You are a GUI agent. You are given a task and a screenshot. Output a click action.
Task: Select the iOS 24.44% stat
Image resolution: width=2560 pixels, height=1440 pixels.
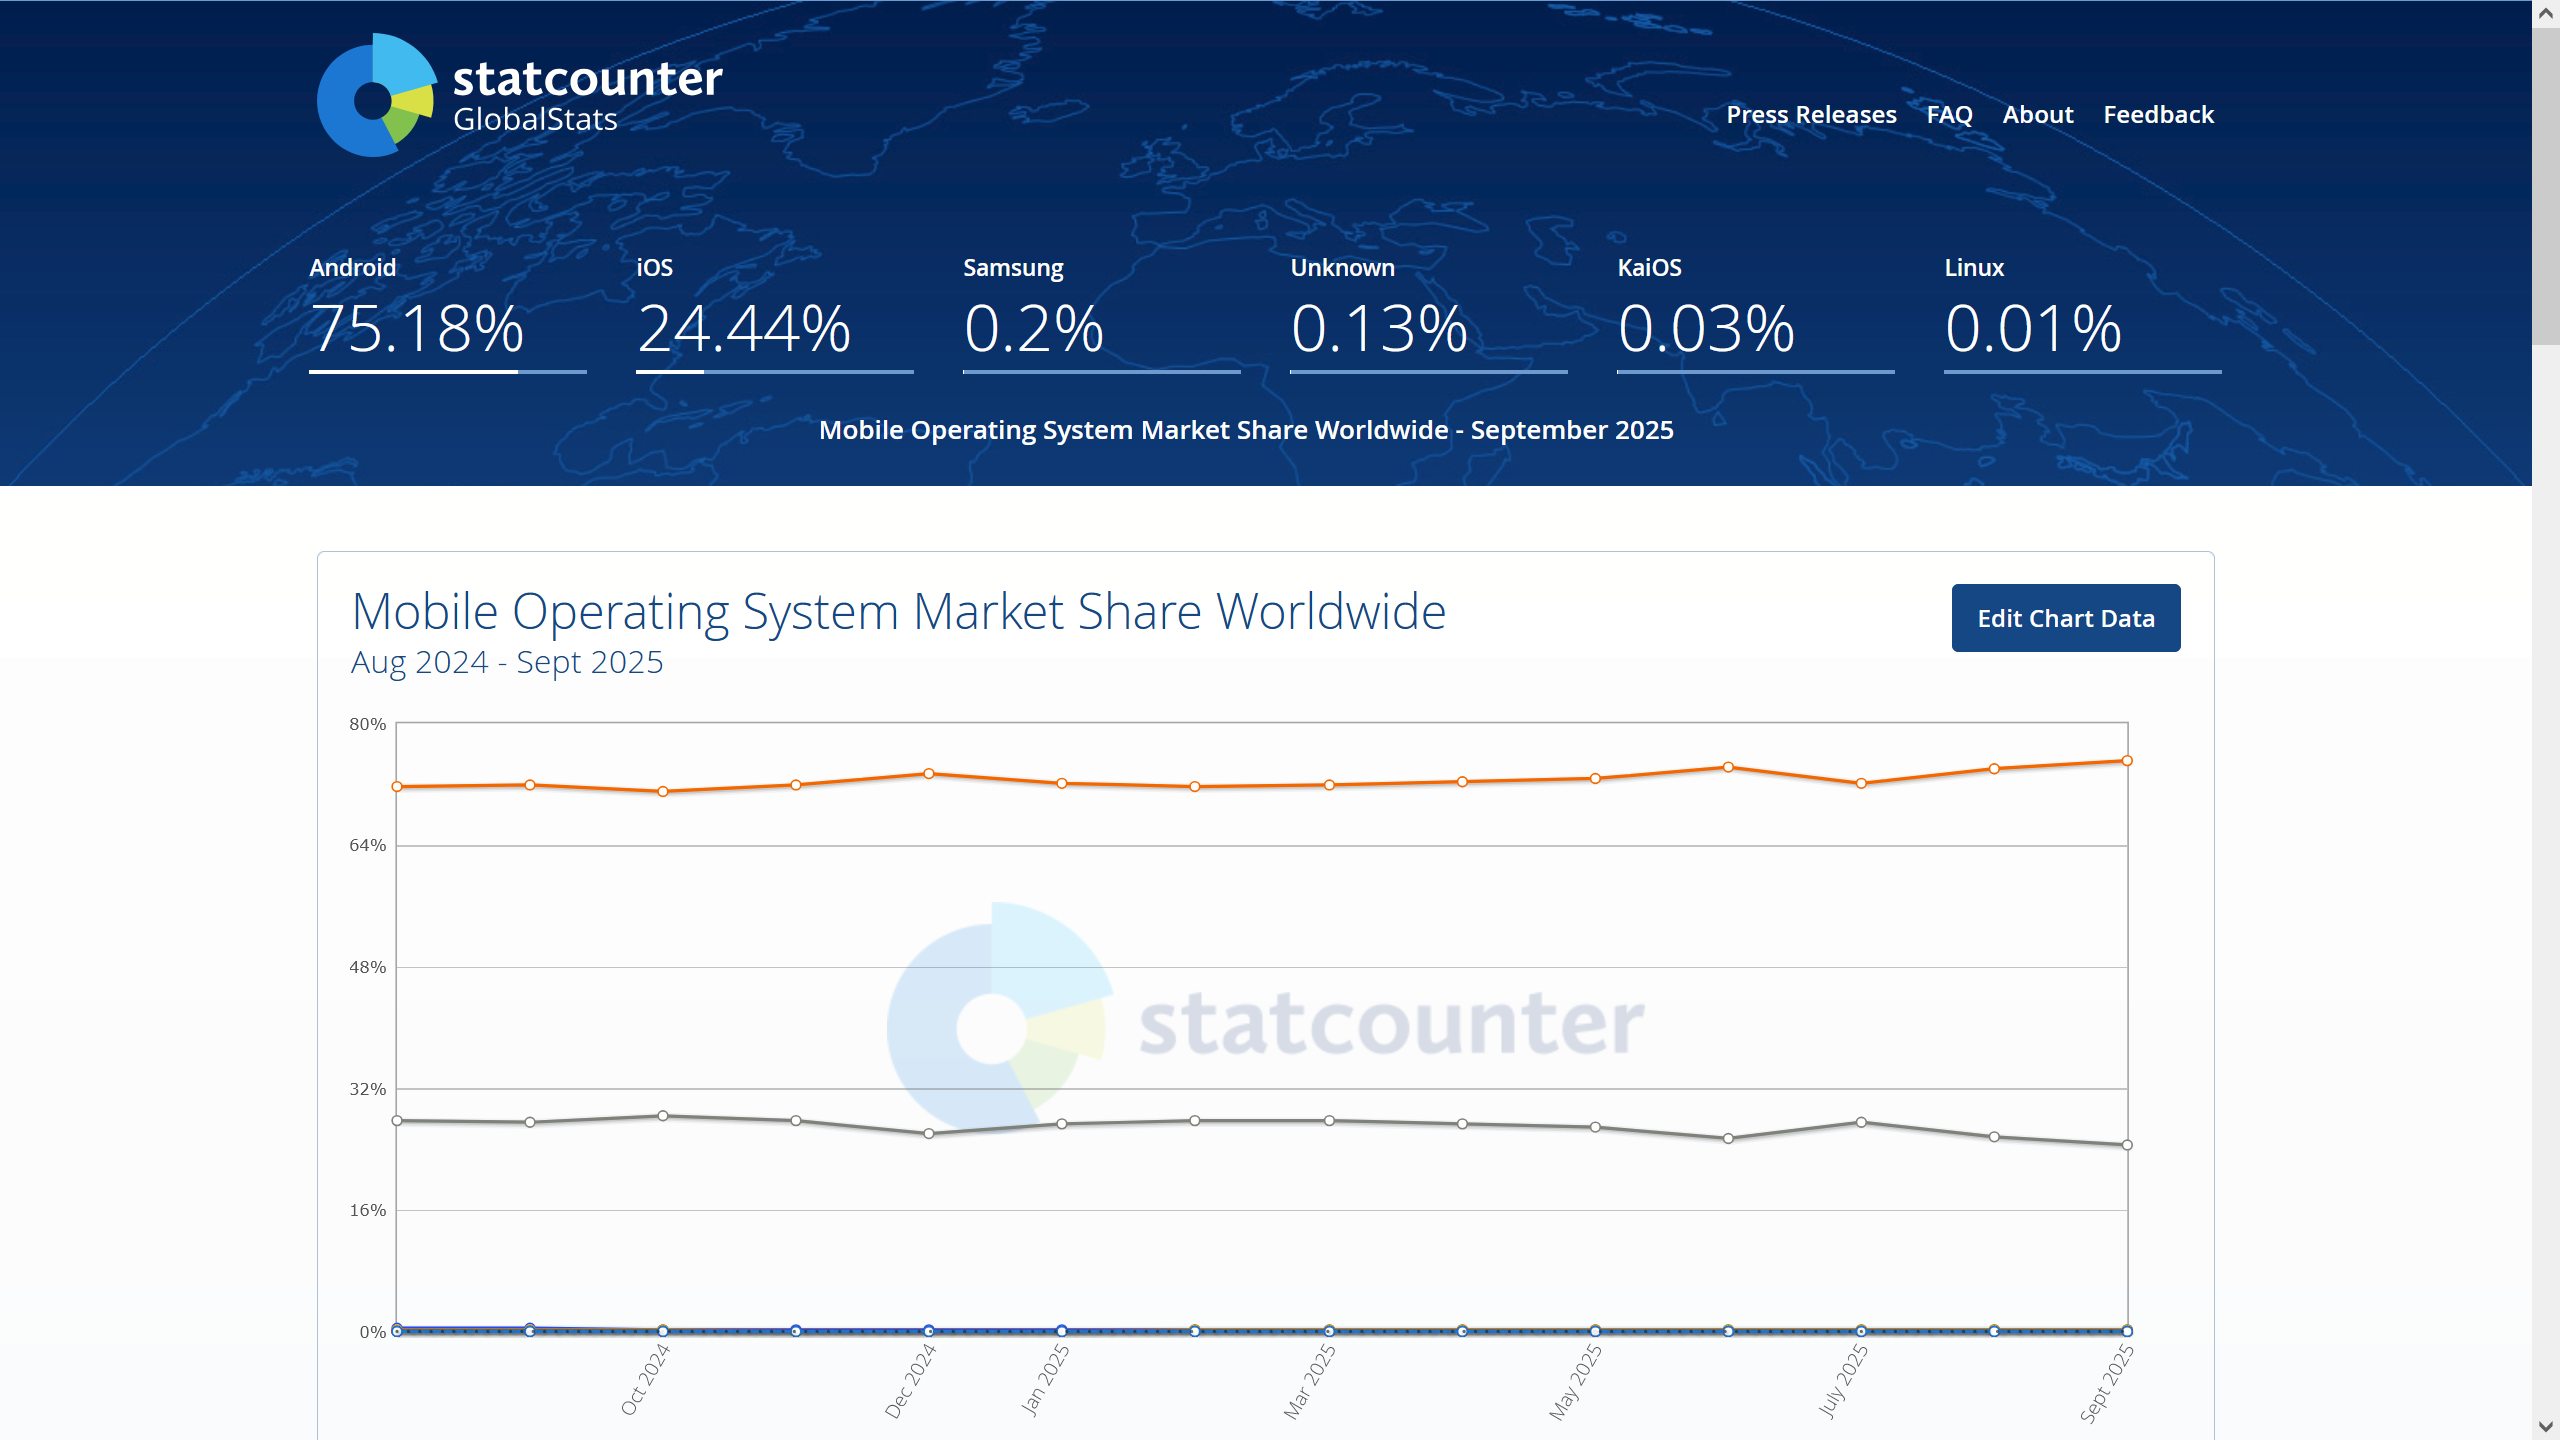click(744, 328)
